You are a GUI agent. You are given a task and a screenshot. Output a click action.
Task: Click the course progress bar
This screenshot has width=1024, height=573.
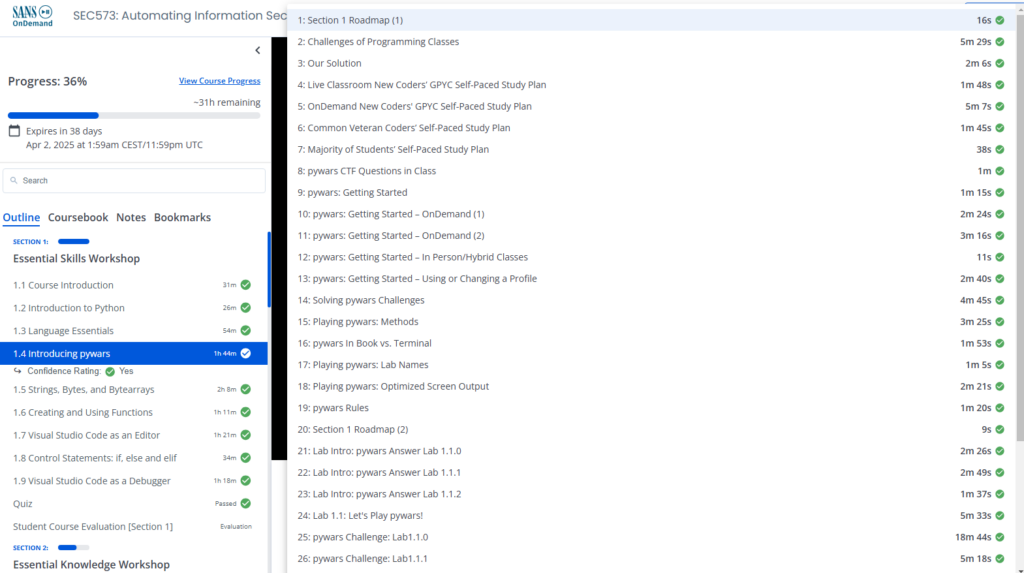pyautogui.click(x=134, y=115)
